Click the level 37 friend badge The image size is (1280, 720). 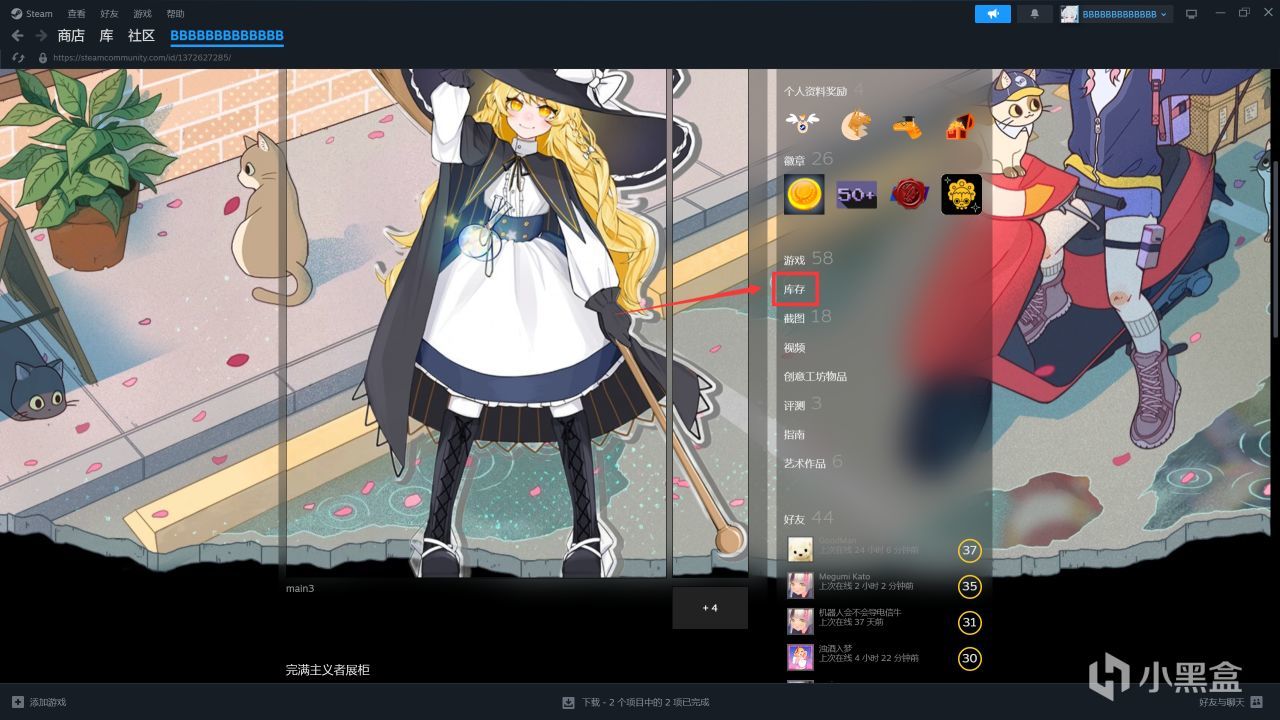(x=969, y=550)
